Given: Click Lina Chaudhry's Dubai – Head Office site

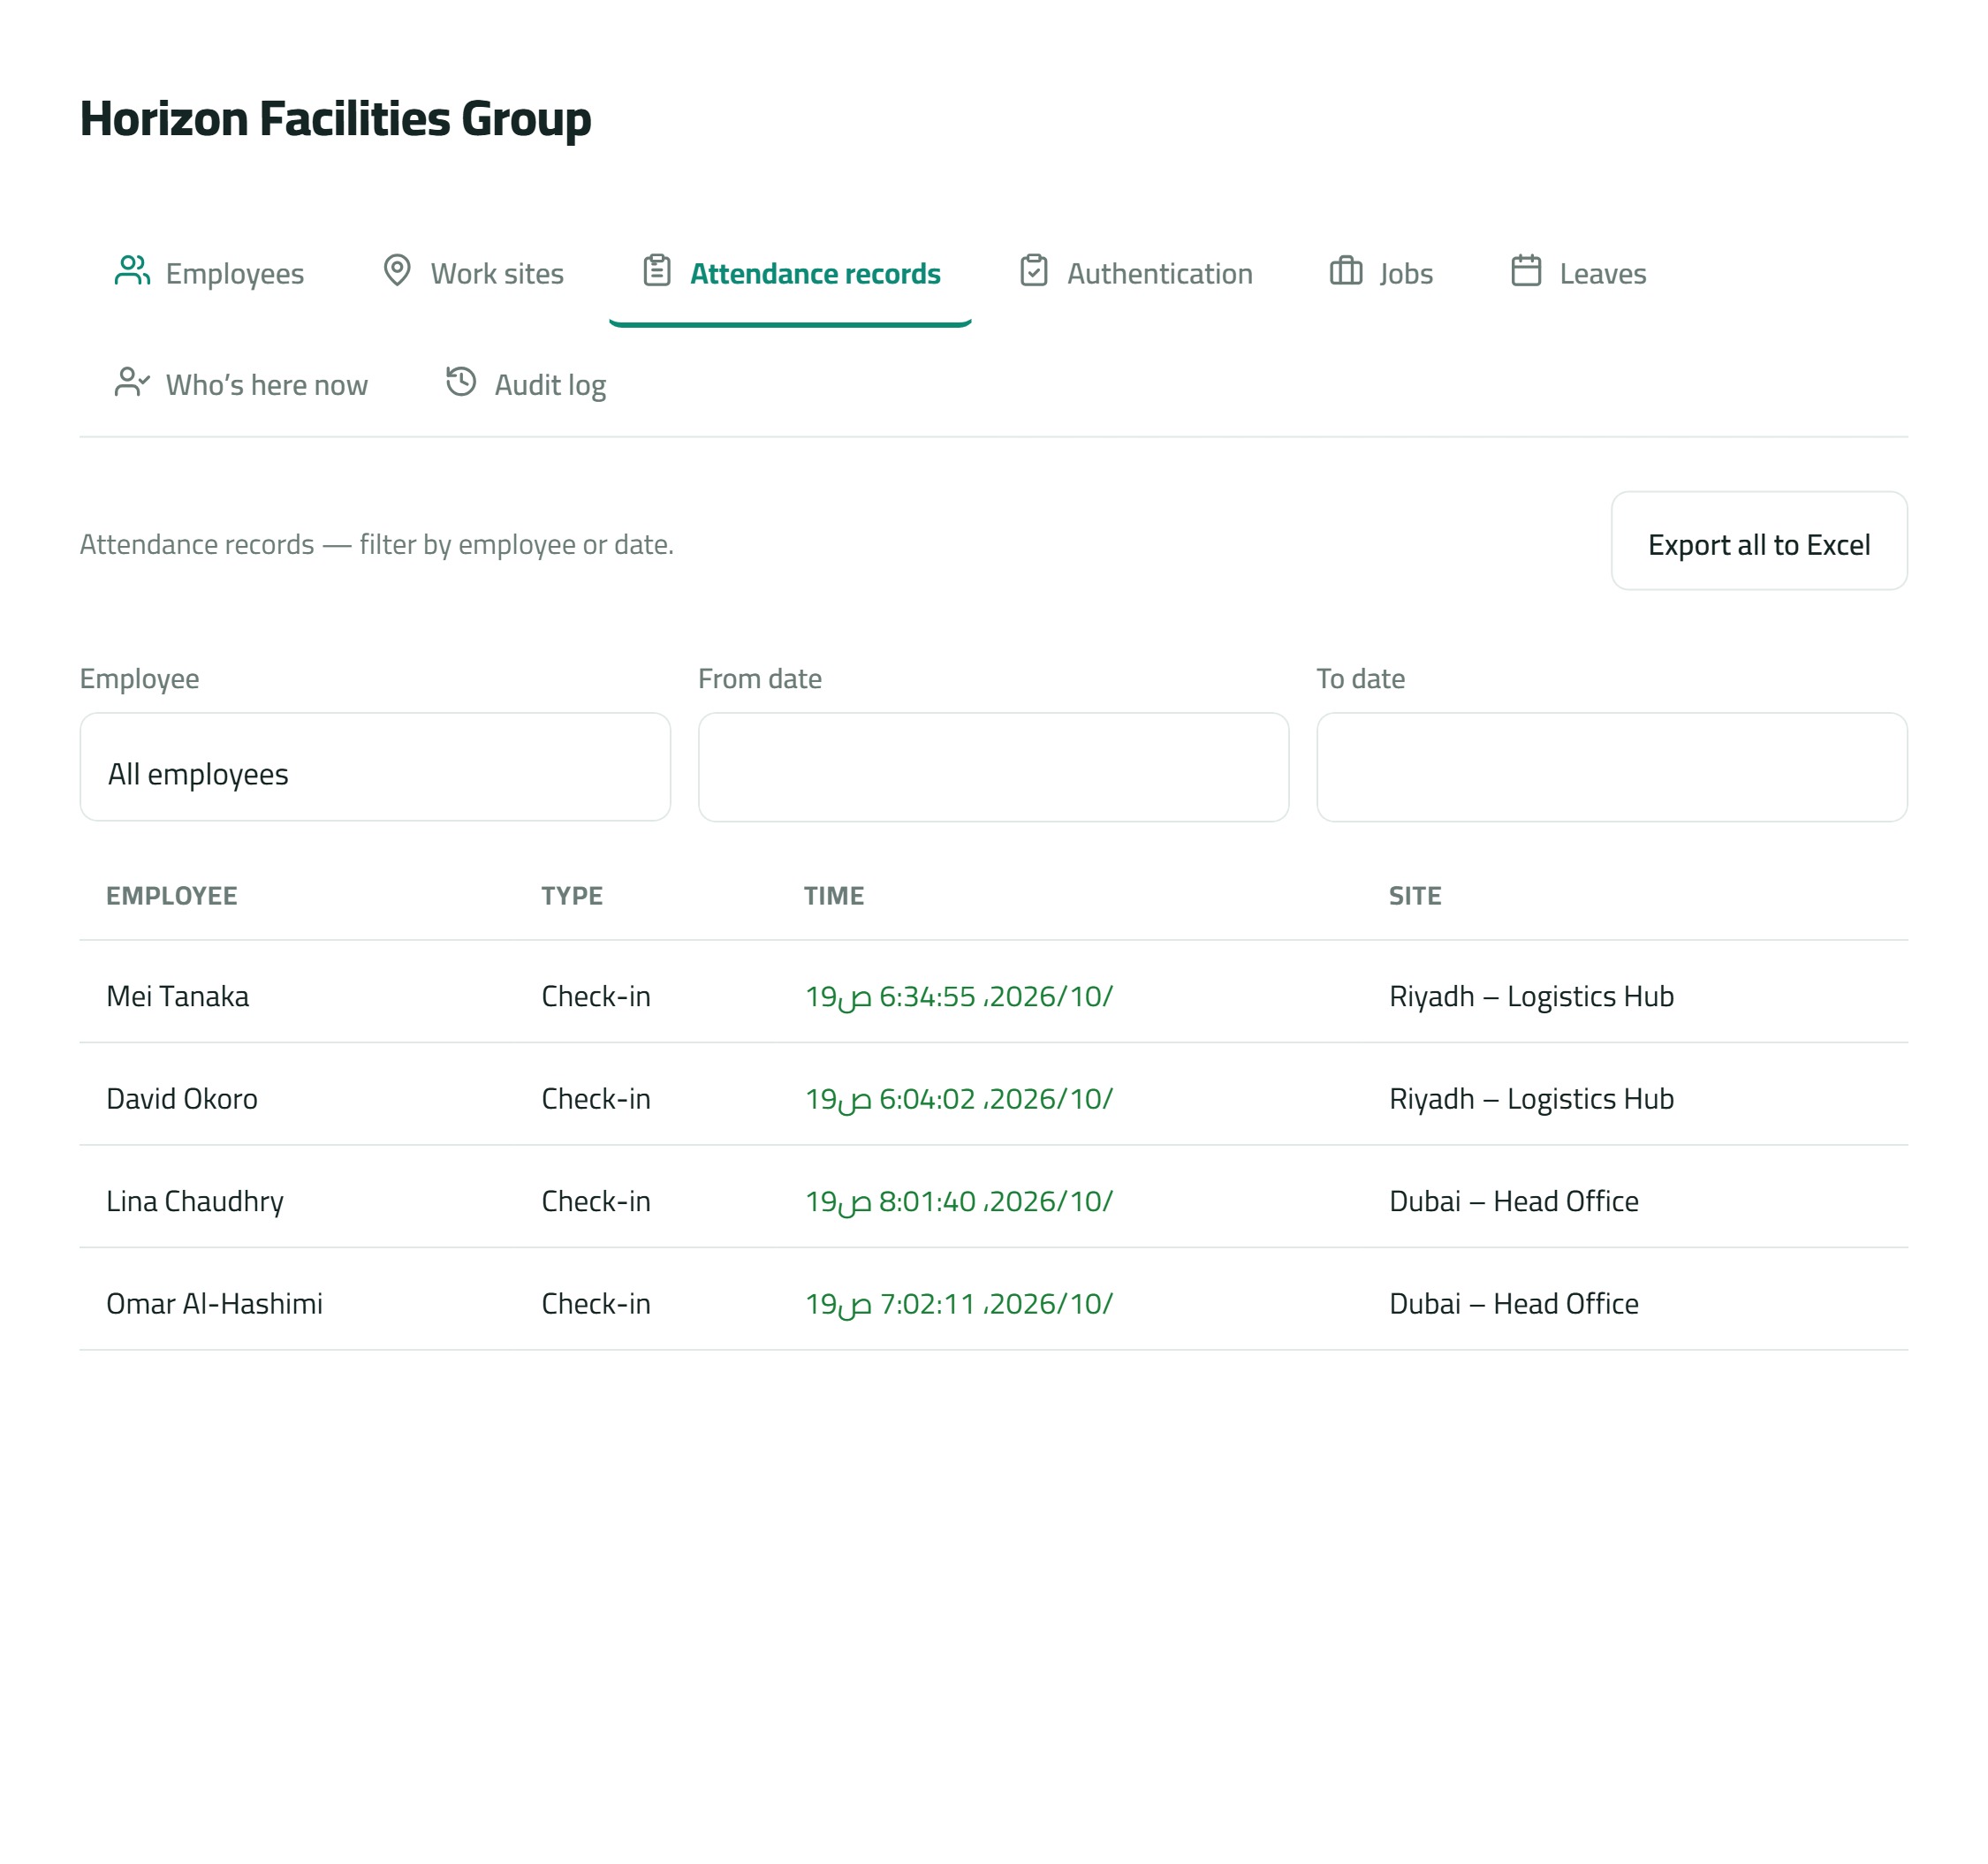Looking at the screenshot, I should click(x=1514, y=1201).
